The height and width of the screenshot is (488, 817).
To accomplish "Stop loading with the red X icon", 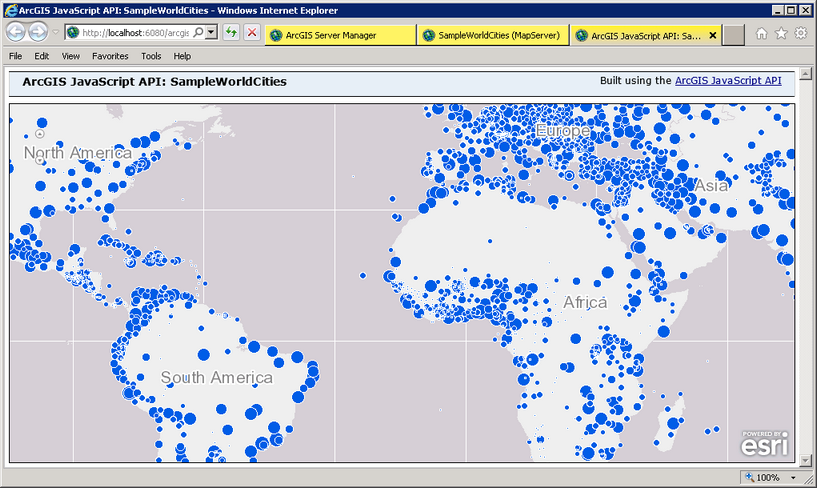I will 252,33.
